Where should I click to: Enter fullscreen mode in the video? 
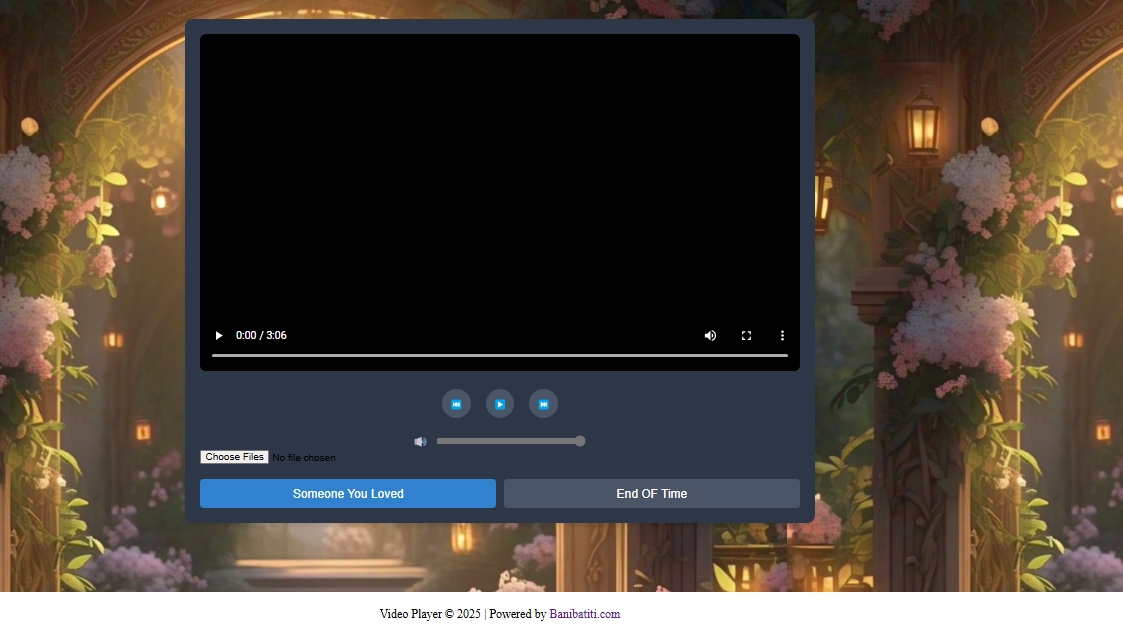point(746,336)
